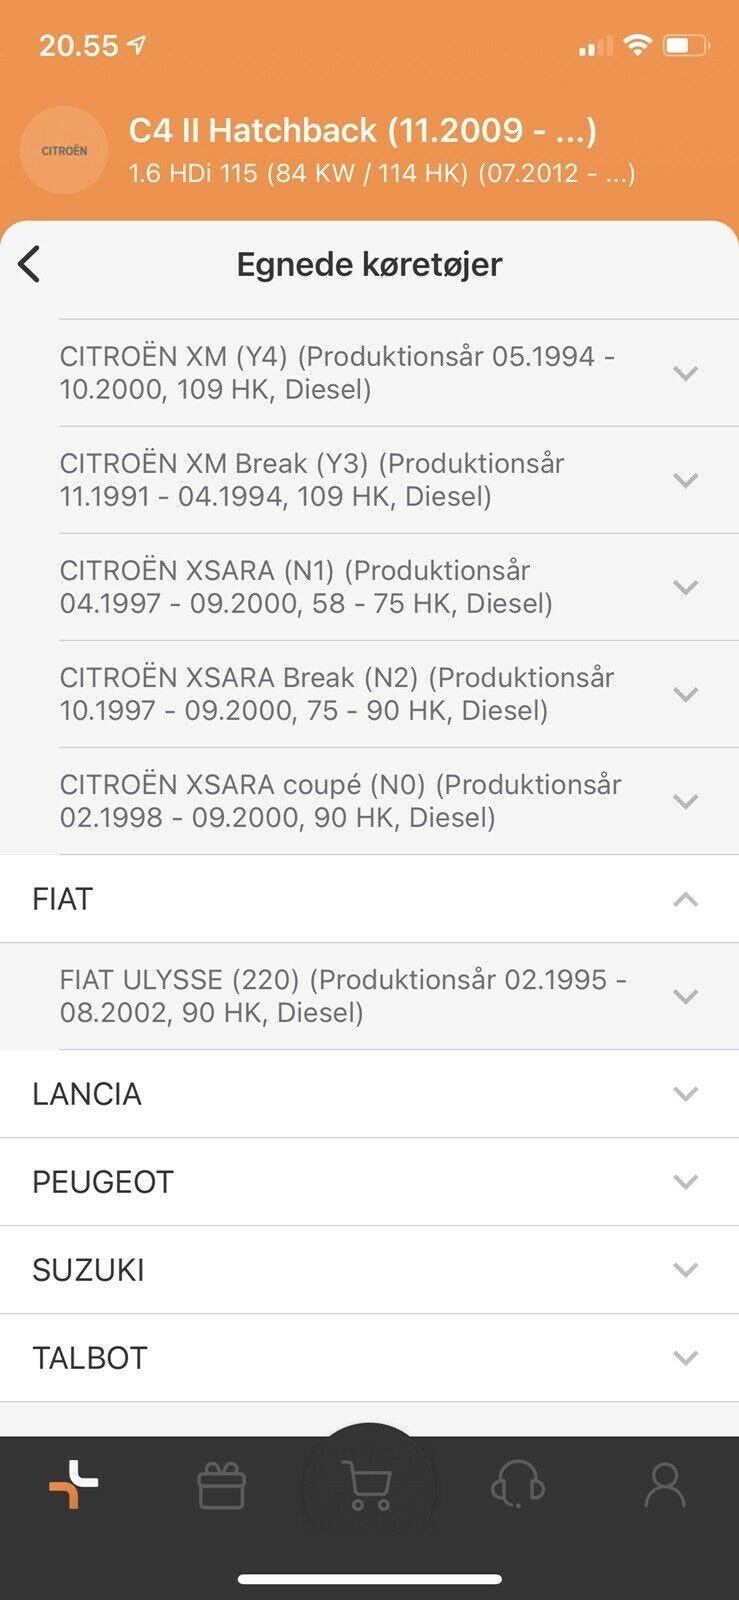Open the user profile icon
The image size is (739, 1600).
[664, 1486]
